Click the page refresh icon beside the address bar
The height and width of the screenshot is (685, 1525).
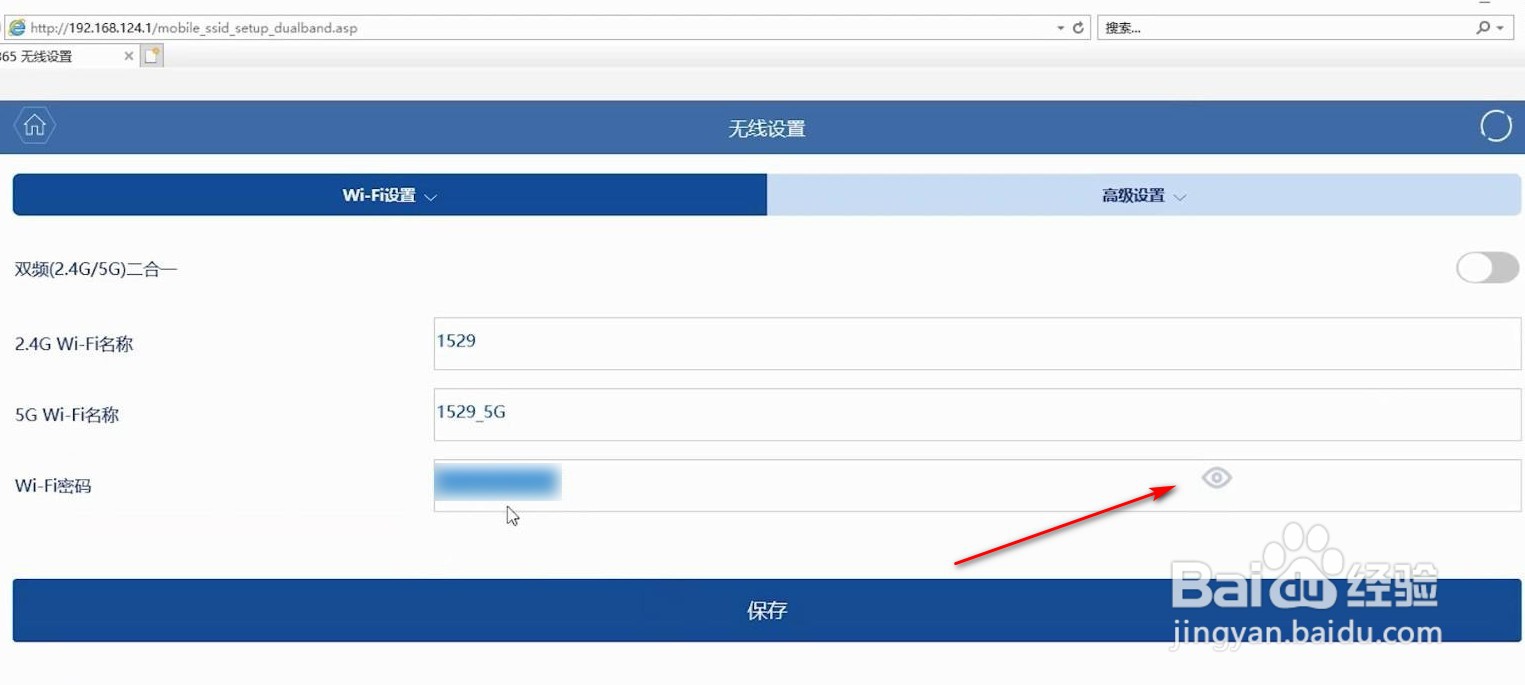coord(1077,27)
